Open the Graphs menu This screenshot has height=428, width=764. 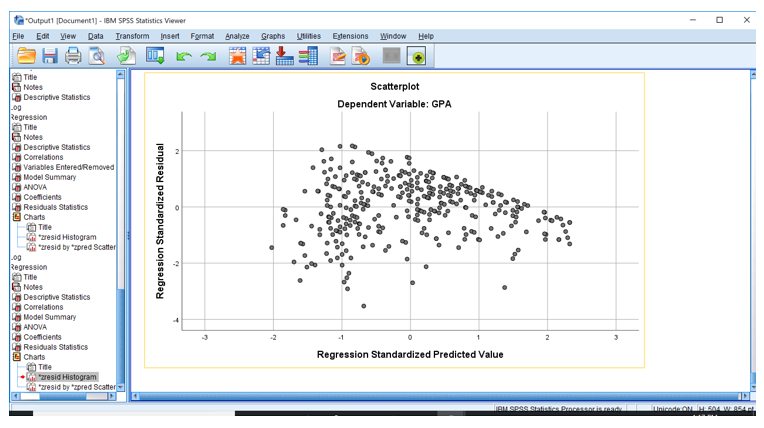[x=273, y=36]
